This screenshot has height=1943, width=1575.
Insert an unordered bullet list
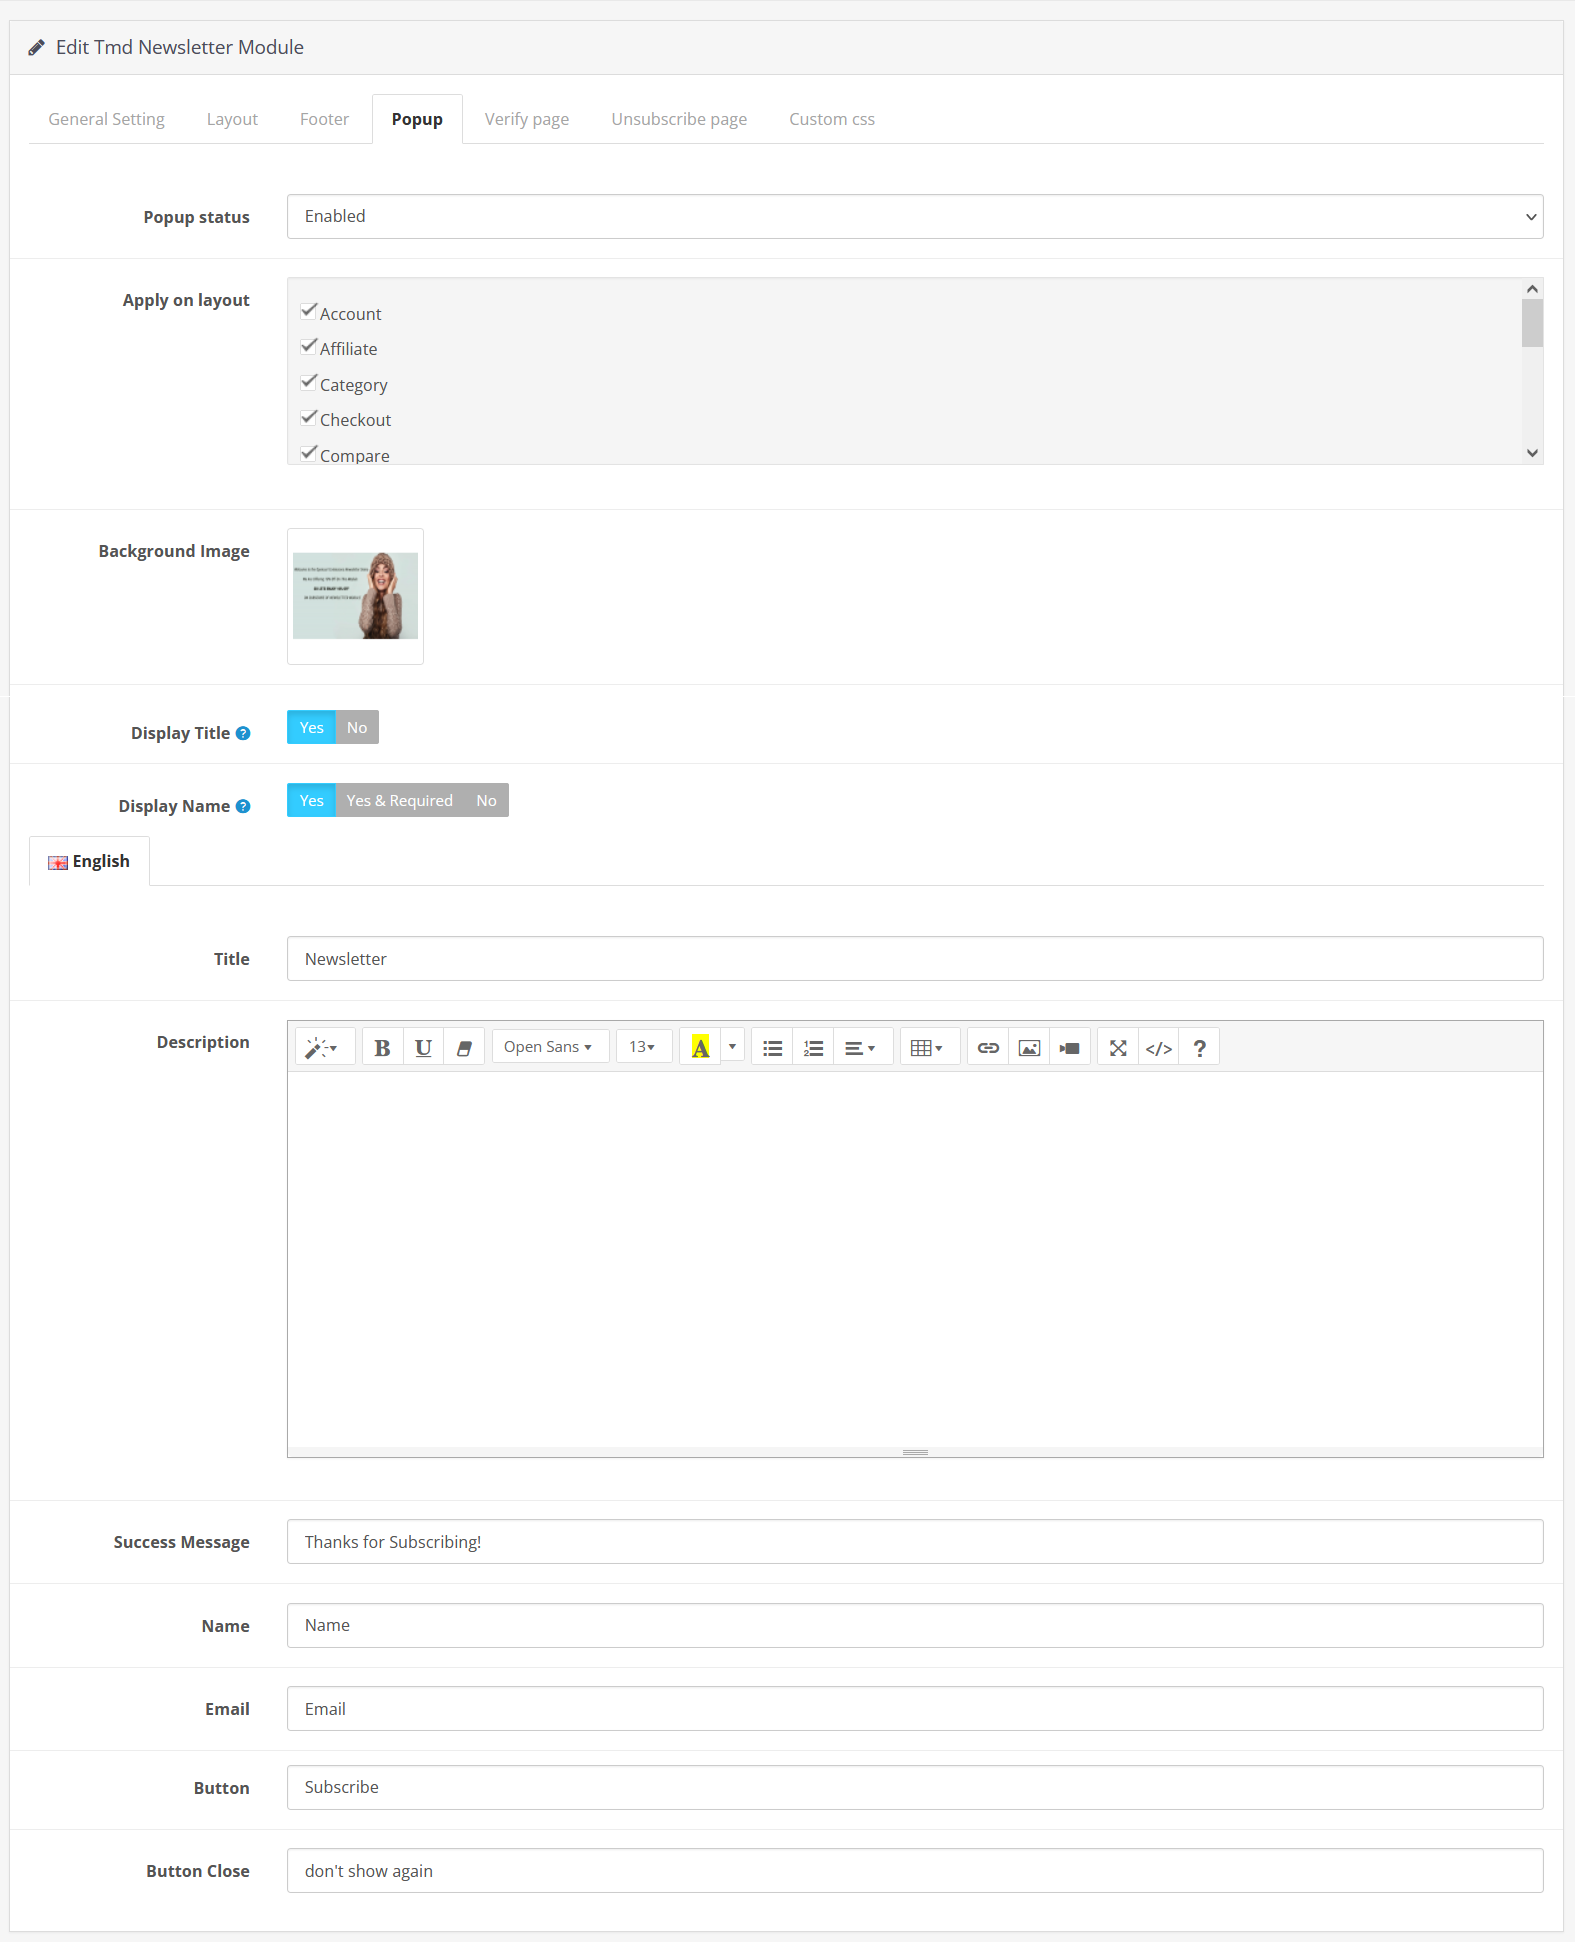click(772, 1047)
